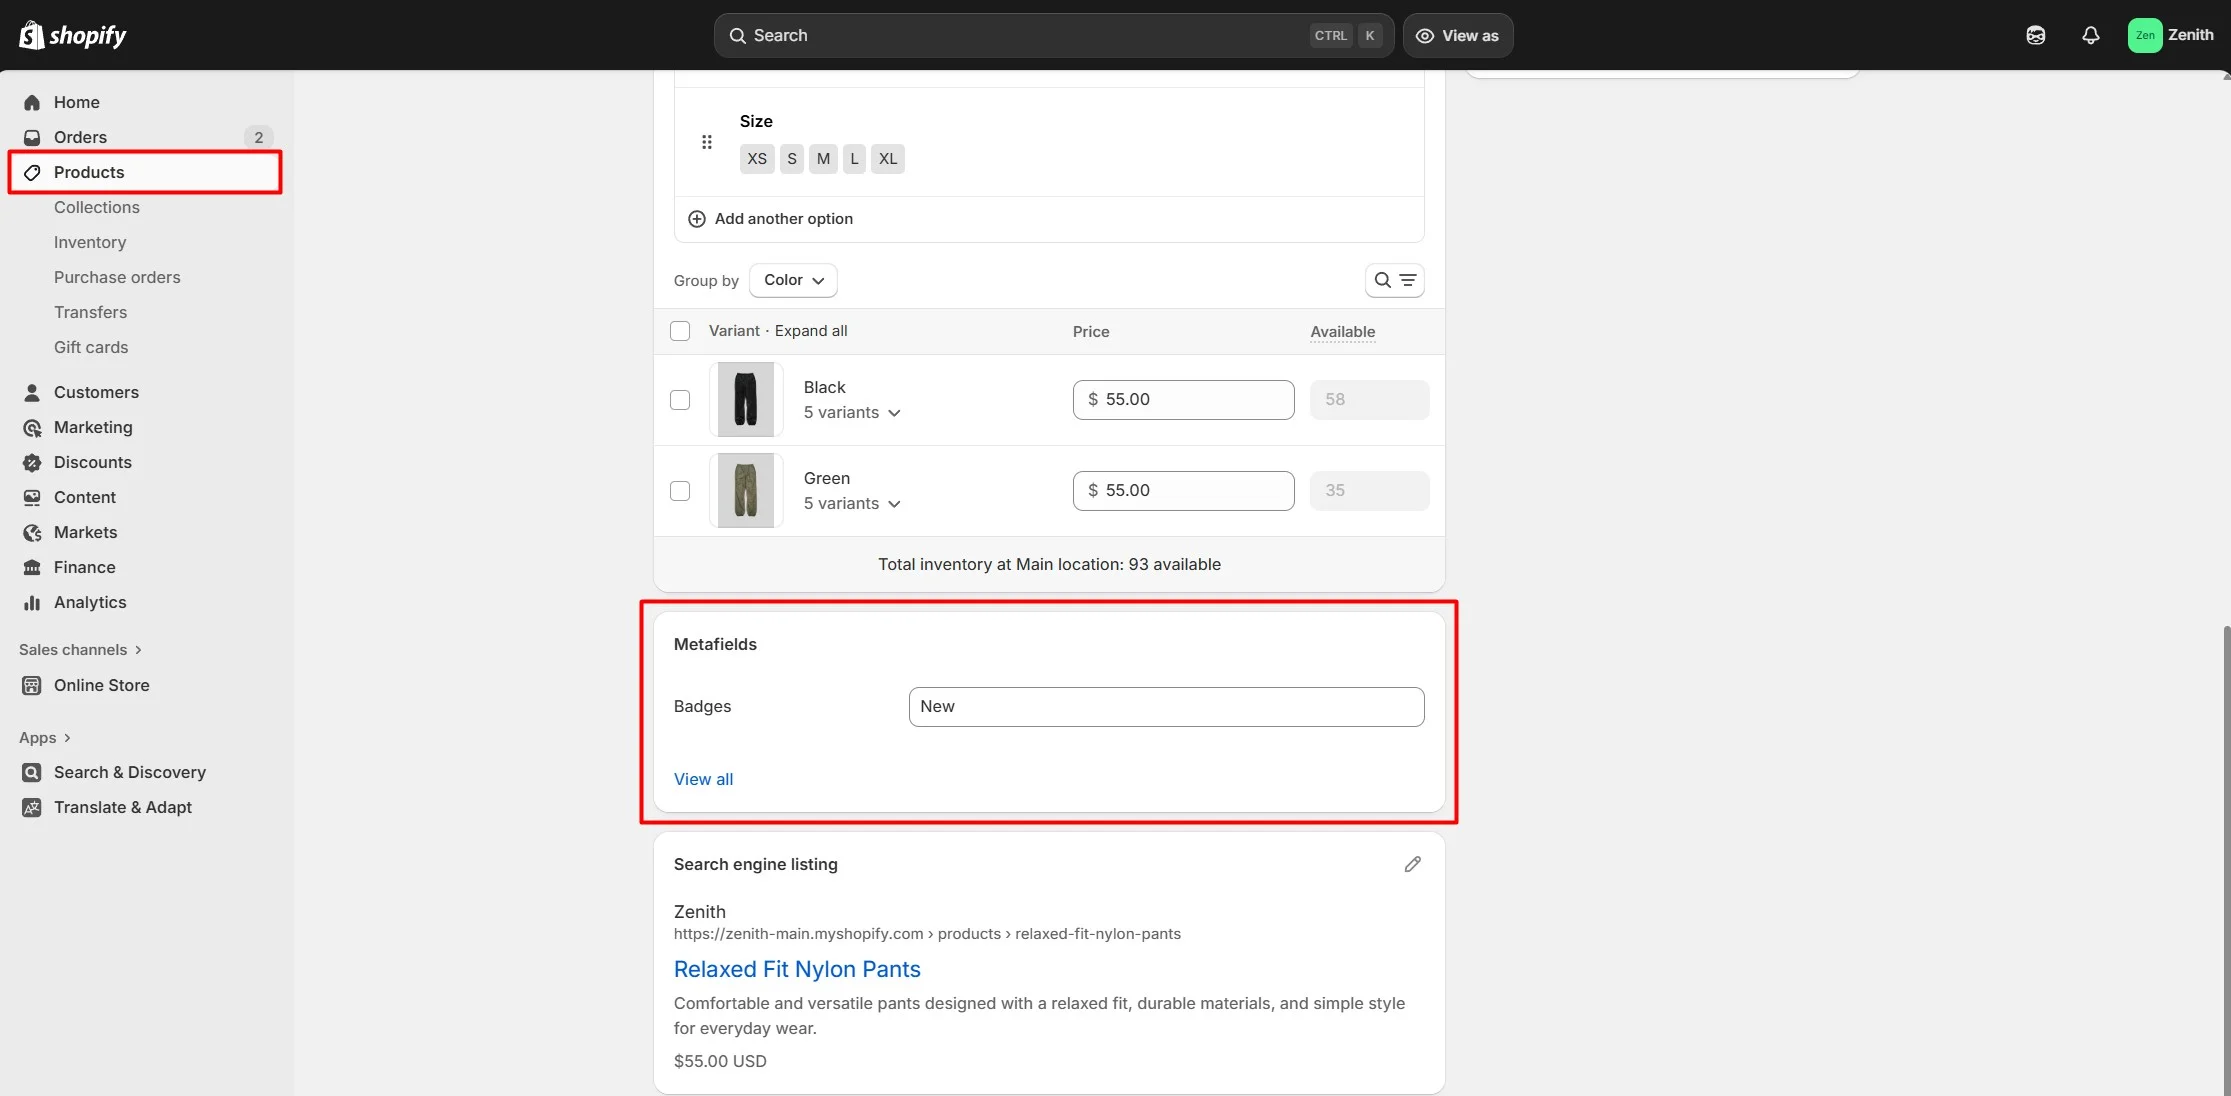
Task: Click the View as button
Action: click(x=1457, y=35)
